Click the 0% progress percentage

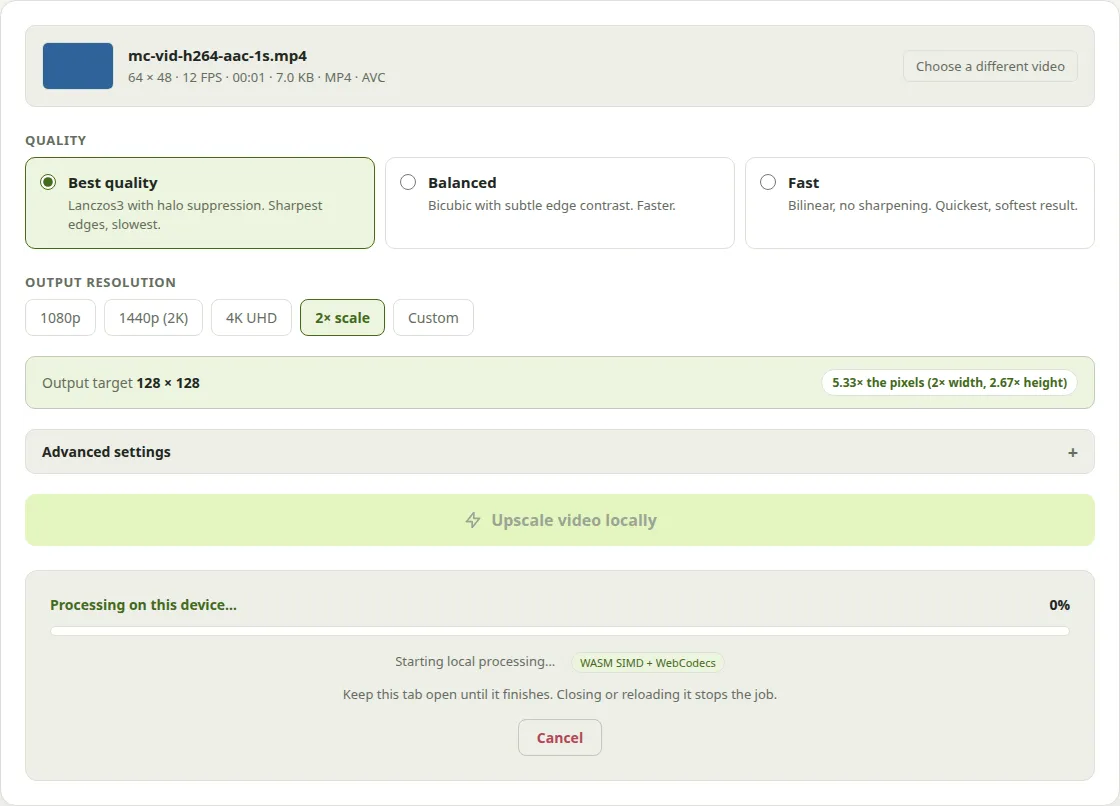click(1059, 605)
